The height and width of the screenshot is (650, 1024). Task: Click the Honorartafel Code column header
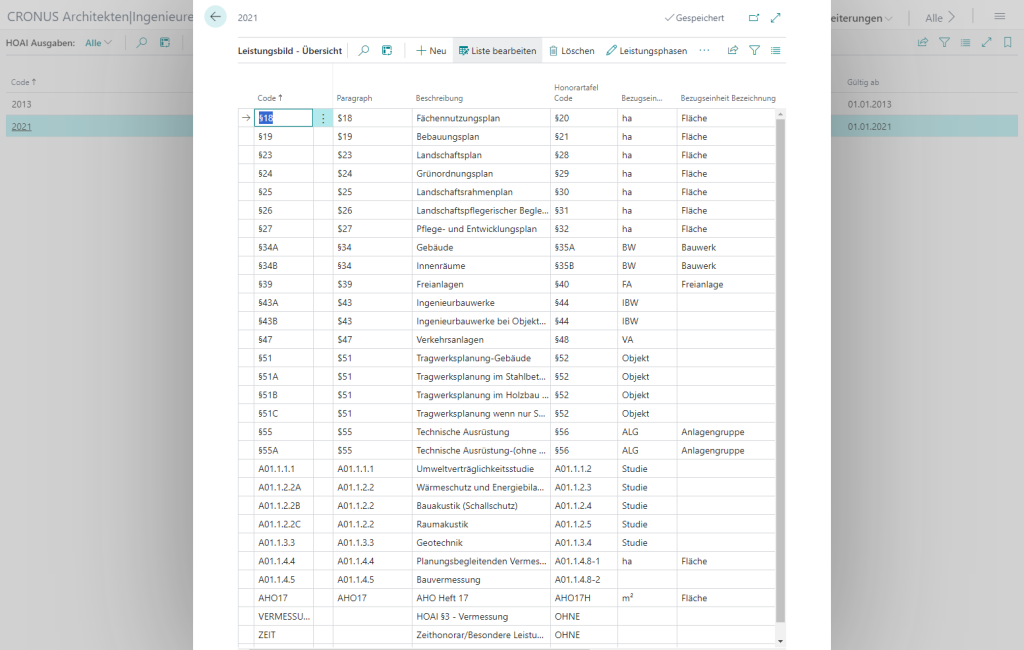coord(576,93)
